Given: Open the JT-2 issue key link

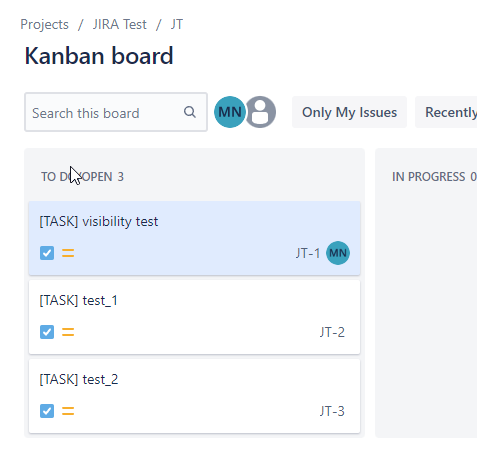Looking at the screenshot, I should (332, 332).
